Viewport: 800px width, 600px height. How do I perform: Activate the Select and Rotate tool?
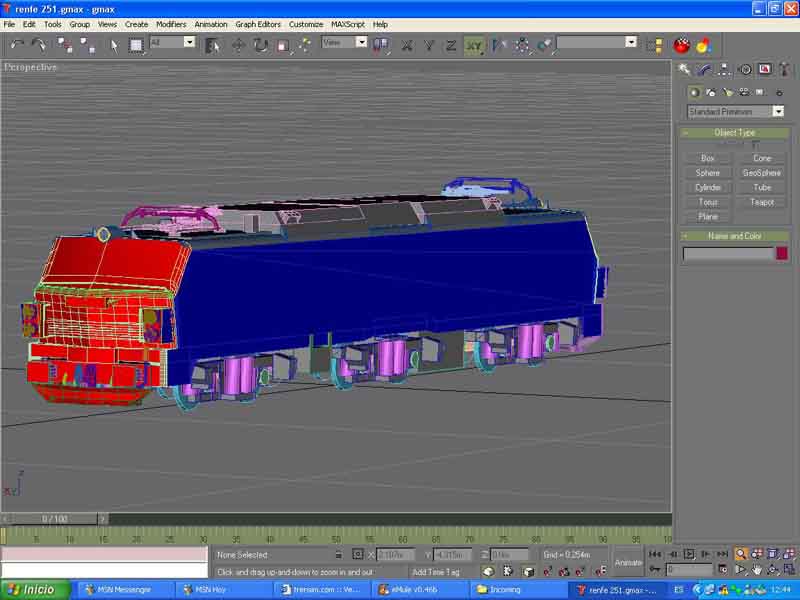(x=261, y=45)
